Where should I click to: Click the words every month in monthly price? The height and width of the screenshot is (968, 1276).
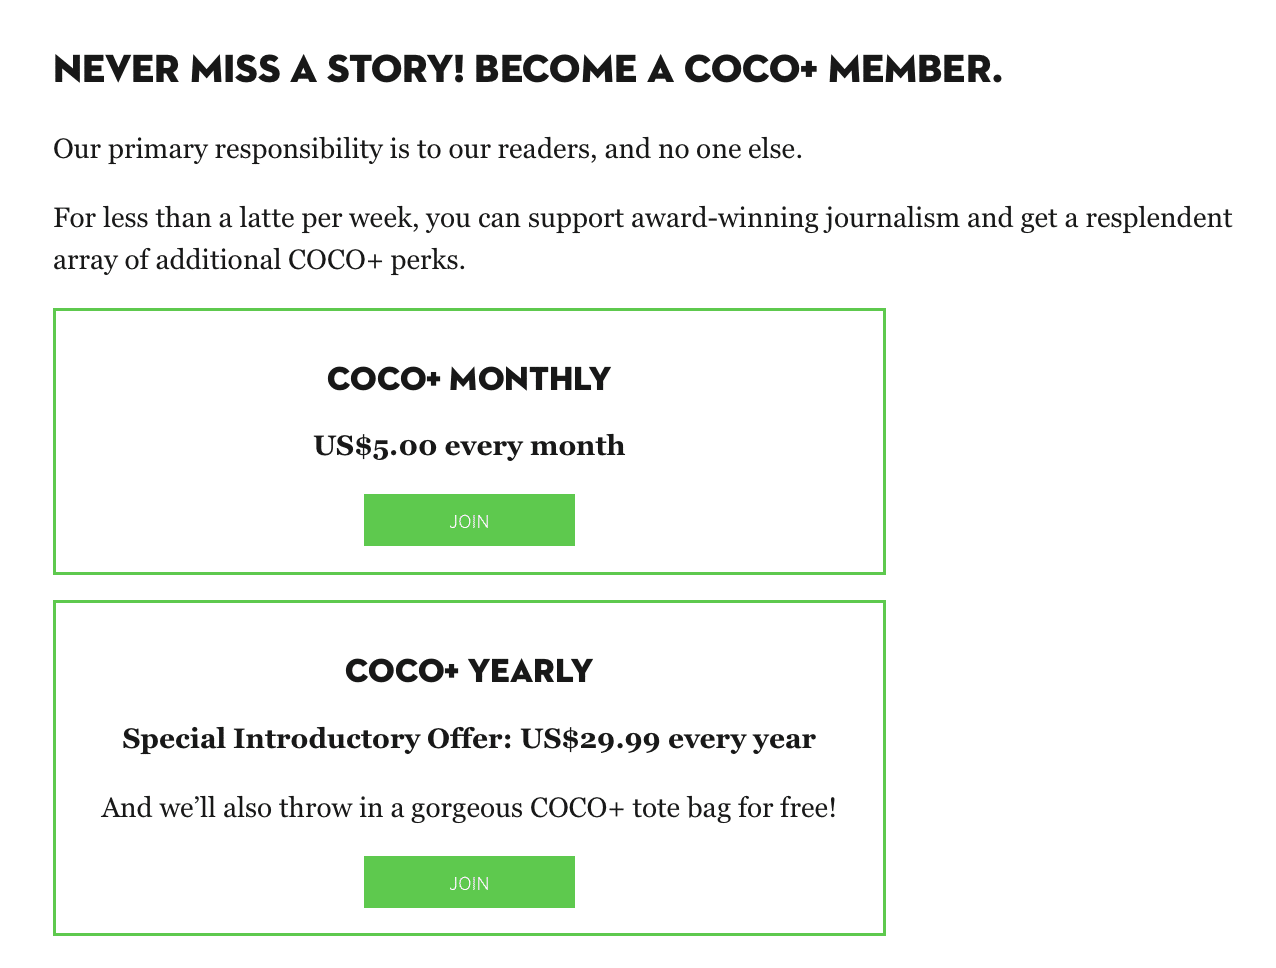click(x=534, y=446)
